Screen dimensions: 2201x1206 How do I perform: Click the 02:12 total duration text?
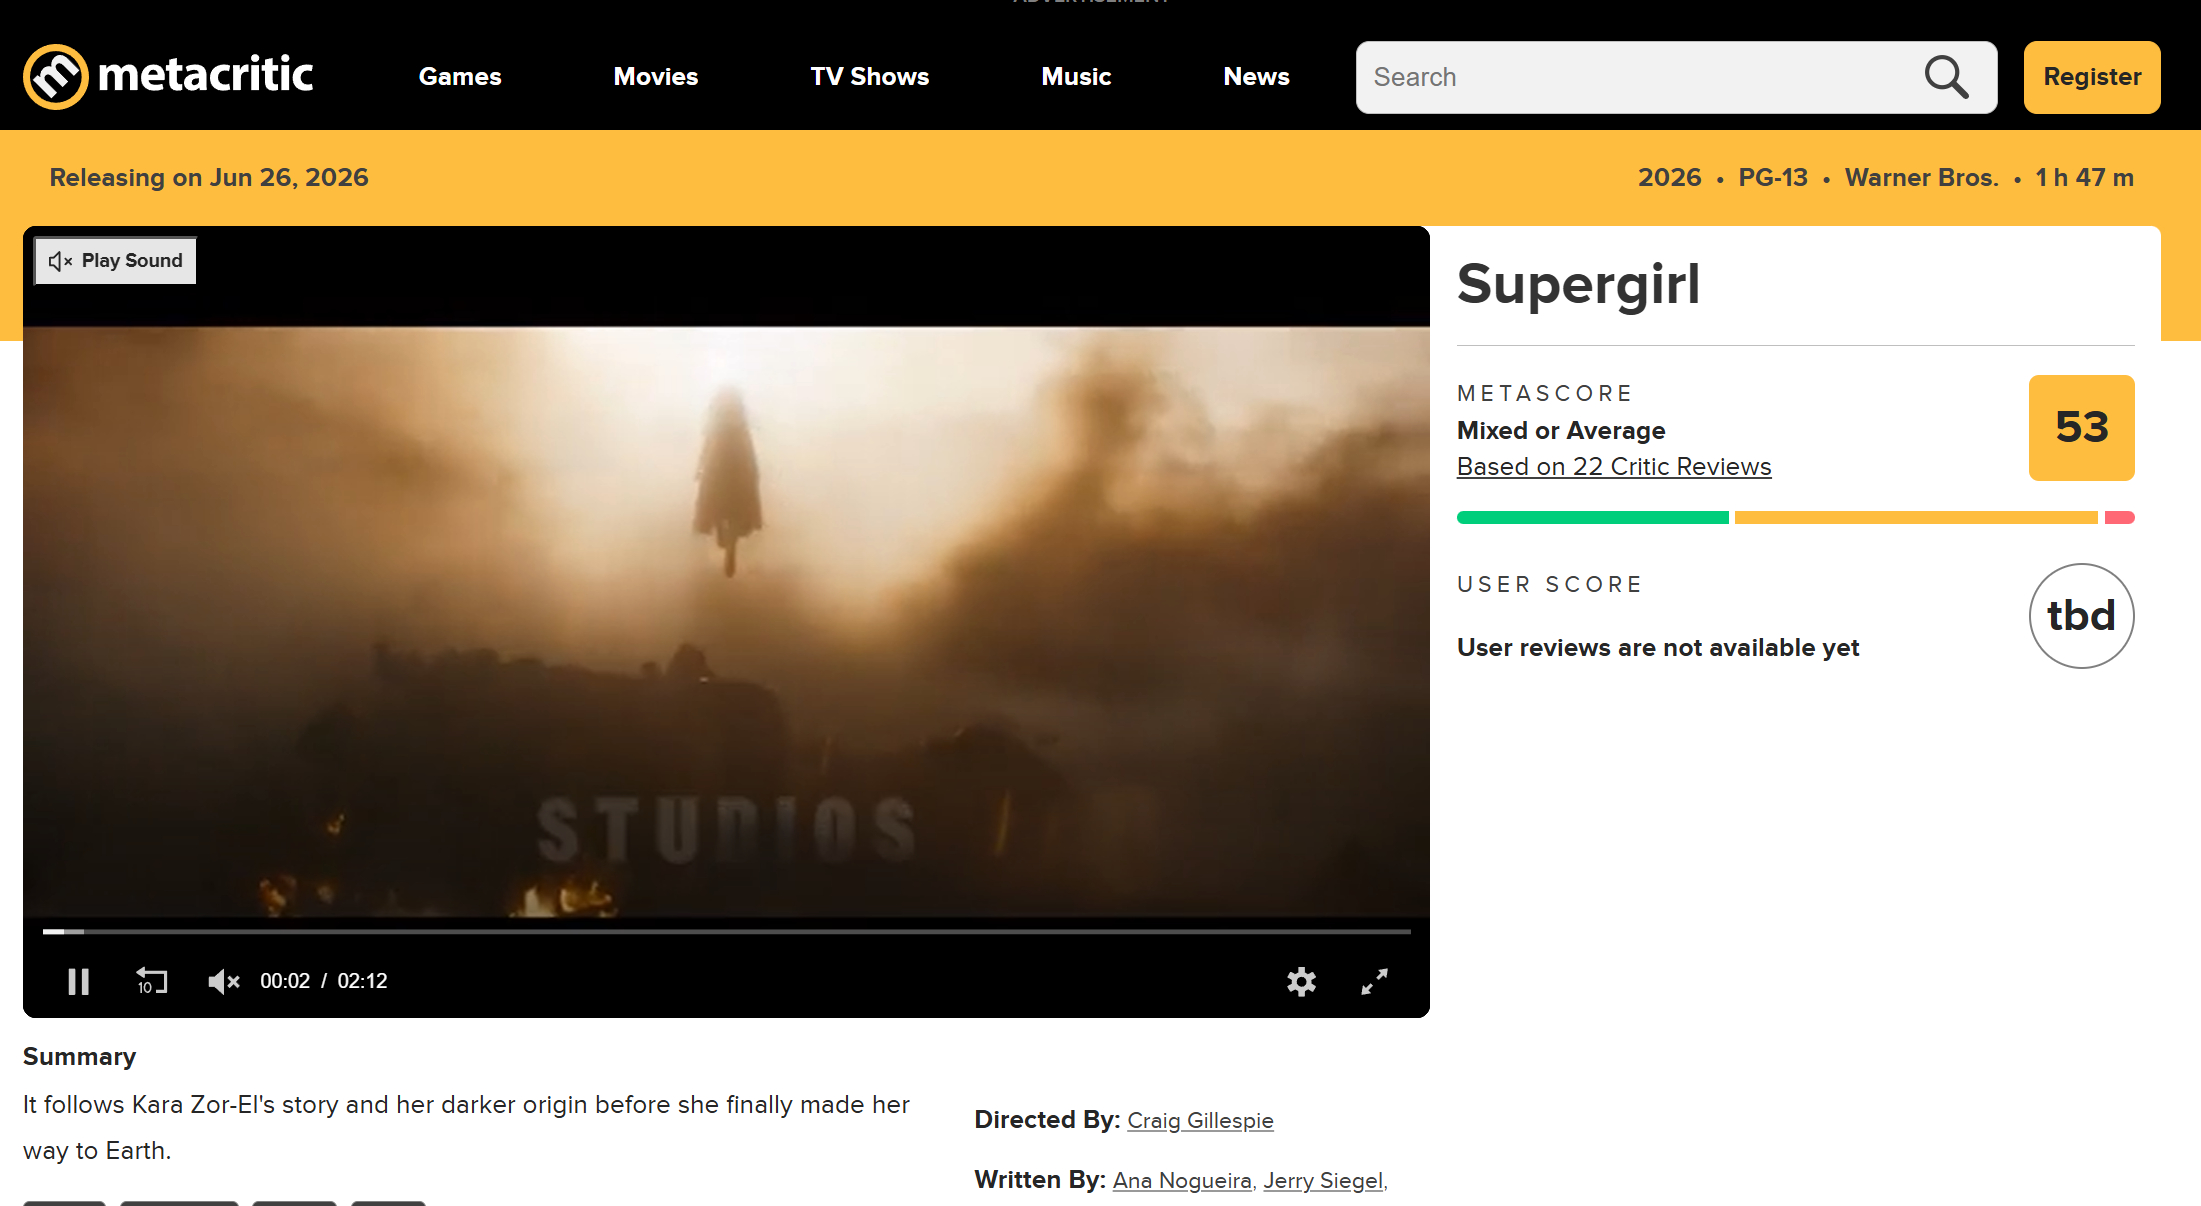tap(362, 982)
